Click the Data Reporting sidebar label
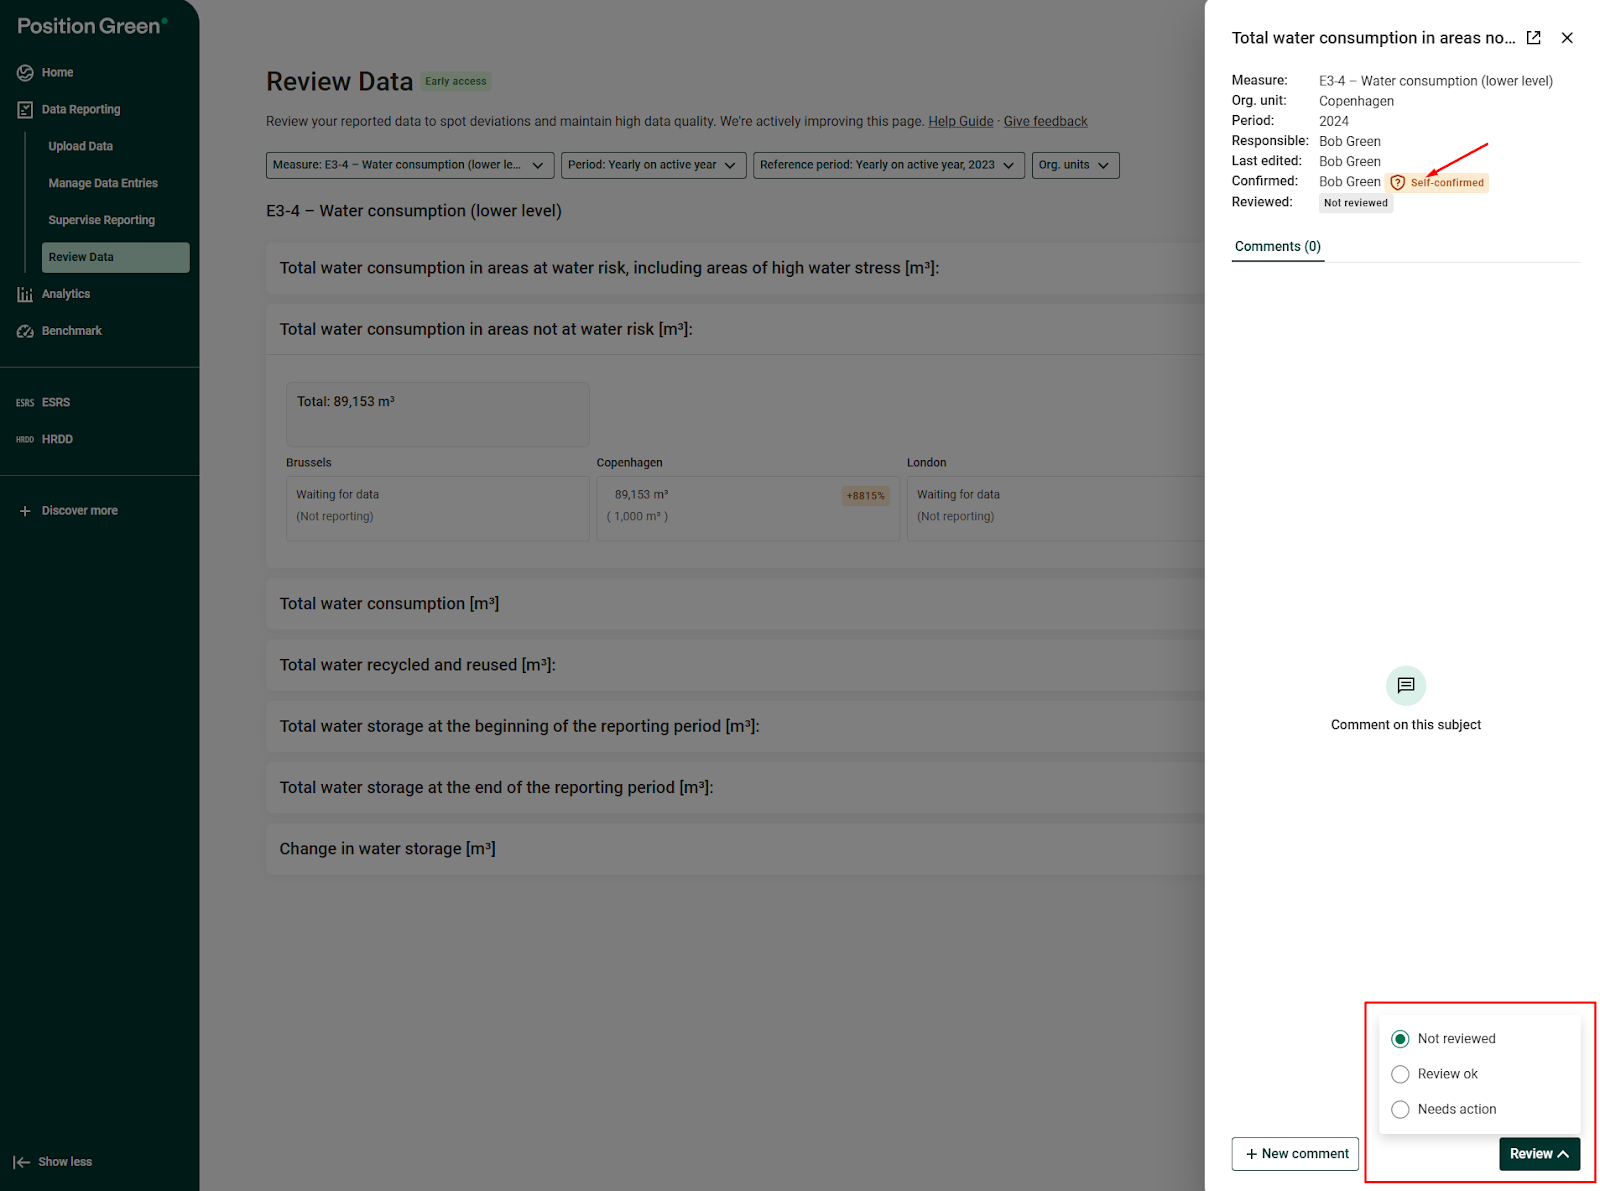1600x1191 pixels. pos(81,110)
